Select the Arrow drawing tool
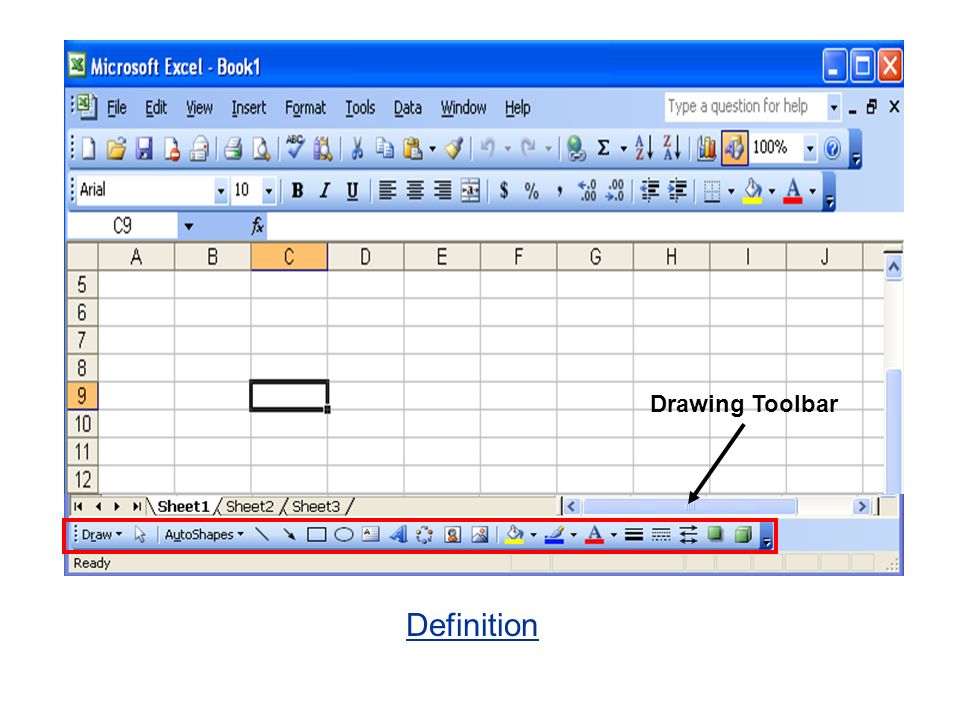 coord(289,534)
